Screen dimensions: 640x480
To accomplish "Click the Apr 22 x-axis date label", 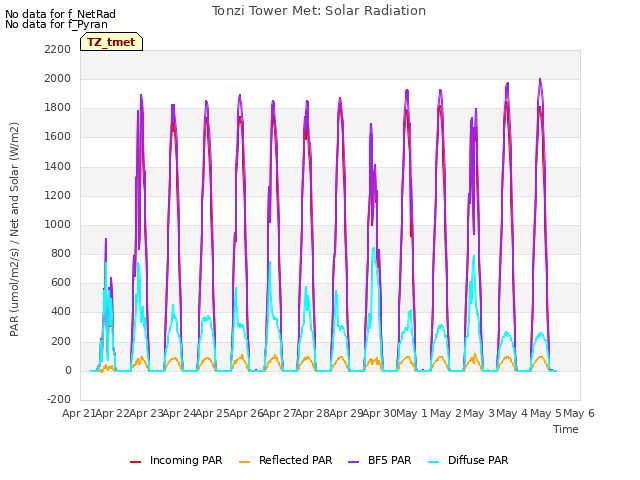I will (112, 413).
